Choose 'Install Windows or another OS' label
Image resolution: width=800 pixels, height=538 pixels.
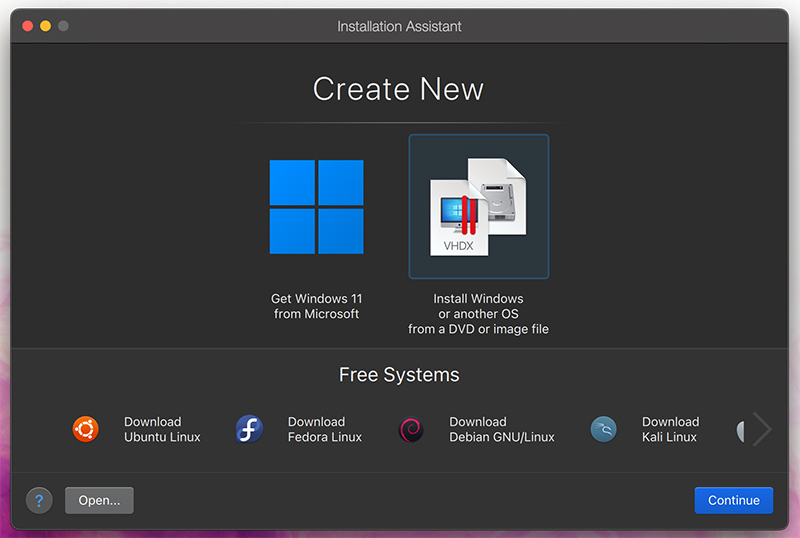pyautogui.click(x=479, y=313)
